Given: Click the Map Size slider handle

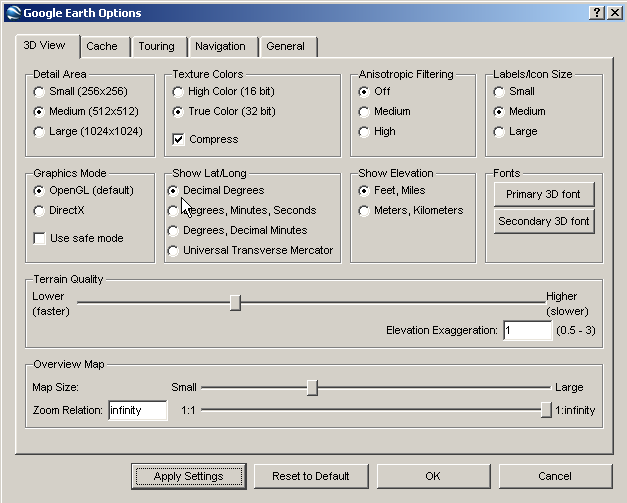Looking at the screenshot, I should [312, 387].
